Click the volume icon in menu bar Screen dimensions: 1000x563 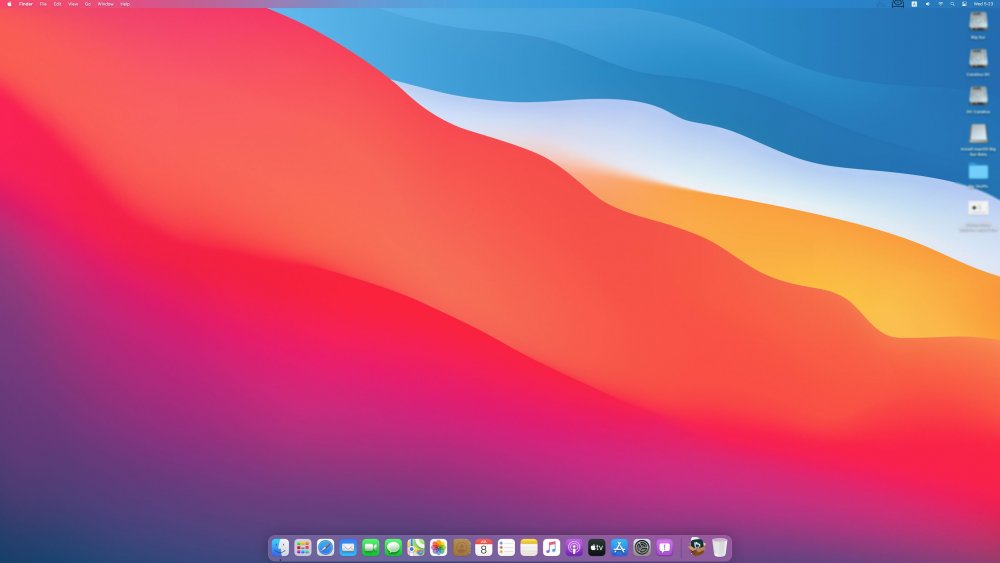click(x=927, y=4)
